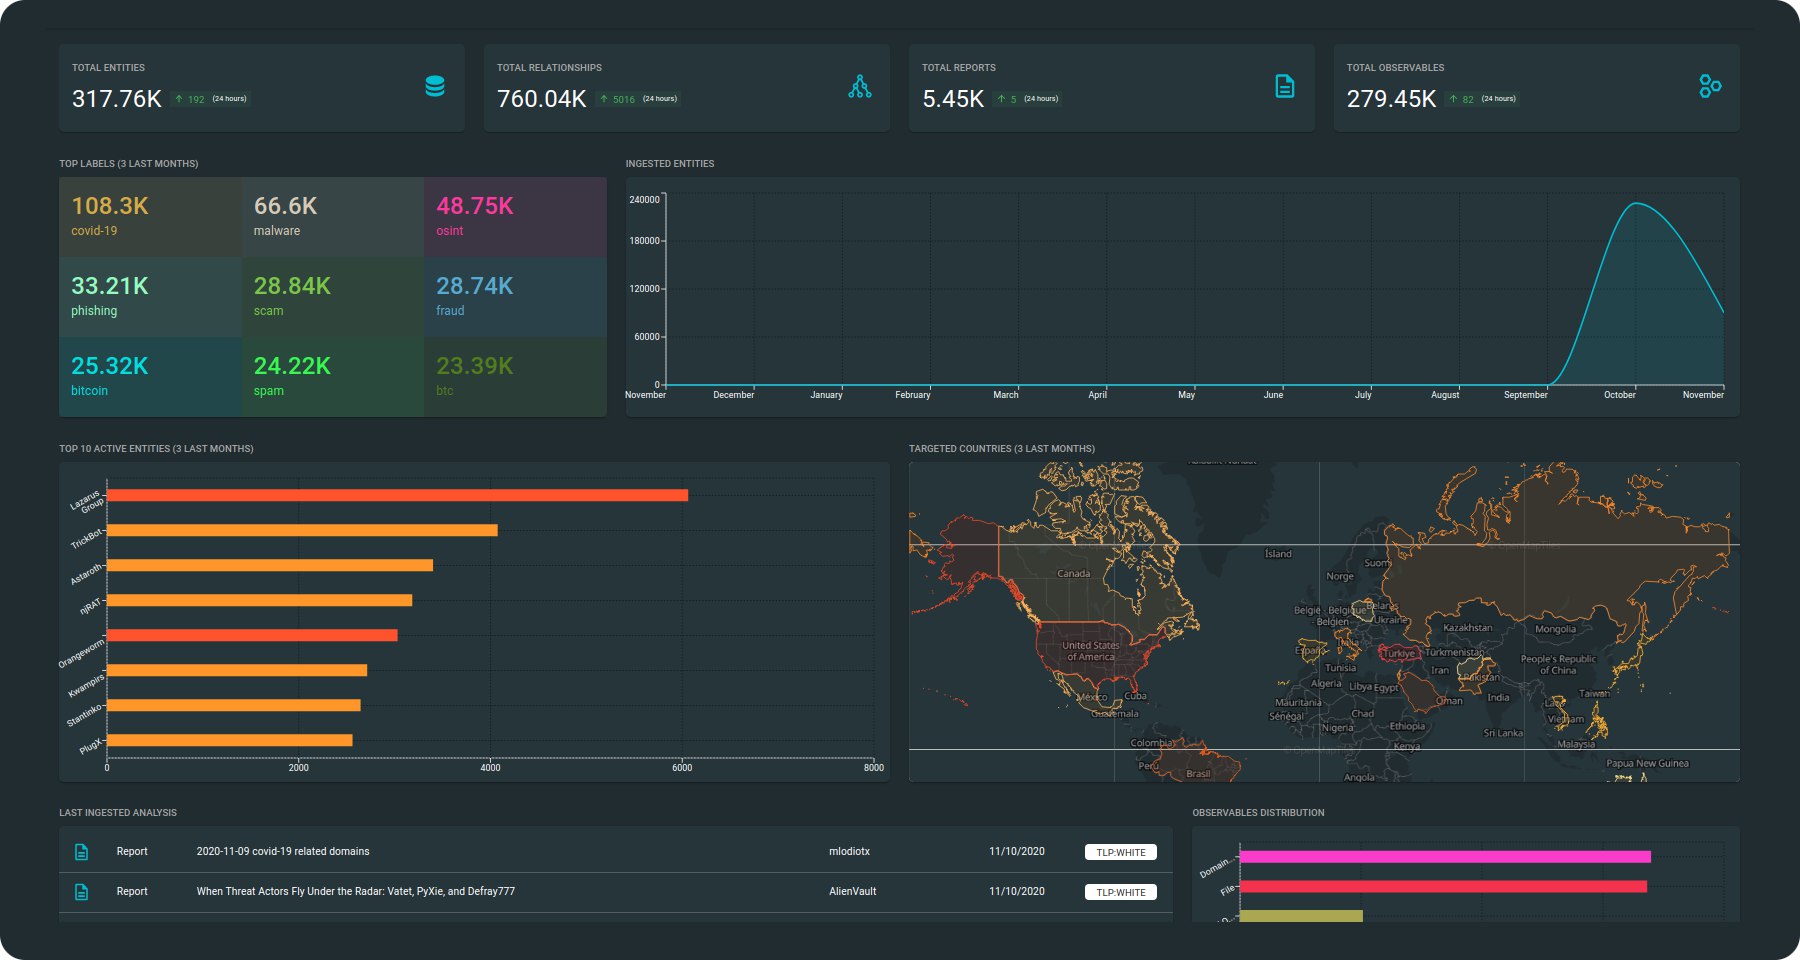This screenshot has height=960, width=1800.
Task: Click the pink Domain bar in observables distribution
Action: coord(1444,857)
